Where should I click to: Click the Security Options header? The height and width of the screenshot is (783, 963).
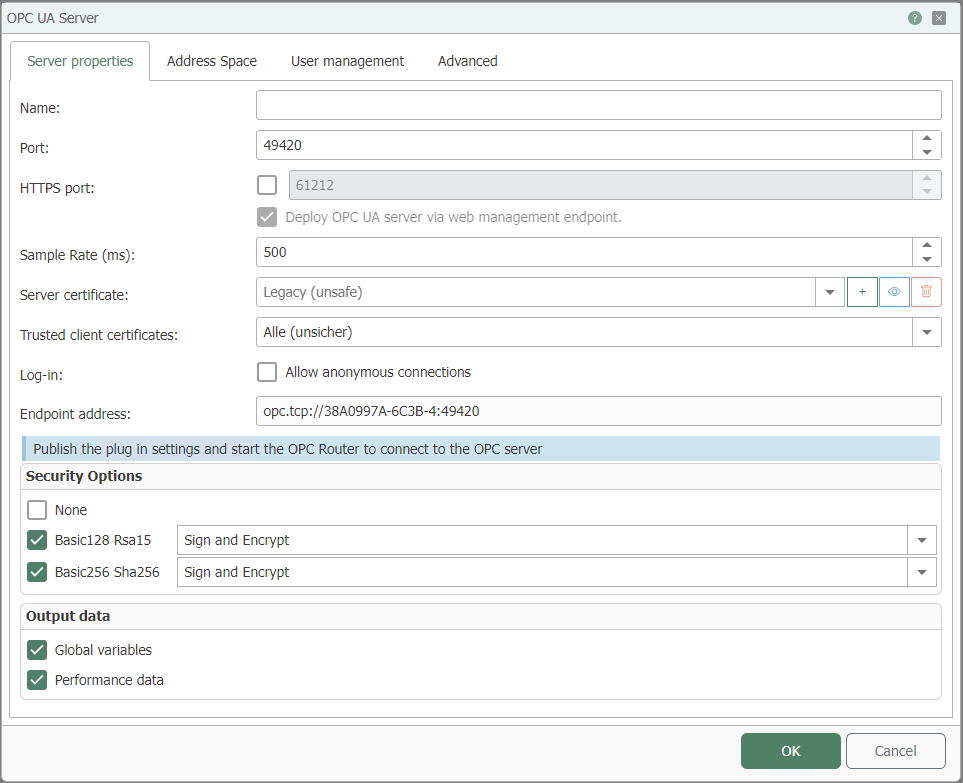tap(84, 476)
